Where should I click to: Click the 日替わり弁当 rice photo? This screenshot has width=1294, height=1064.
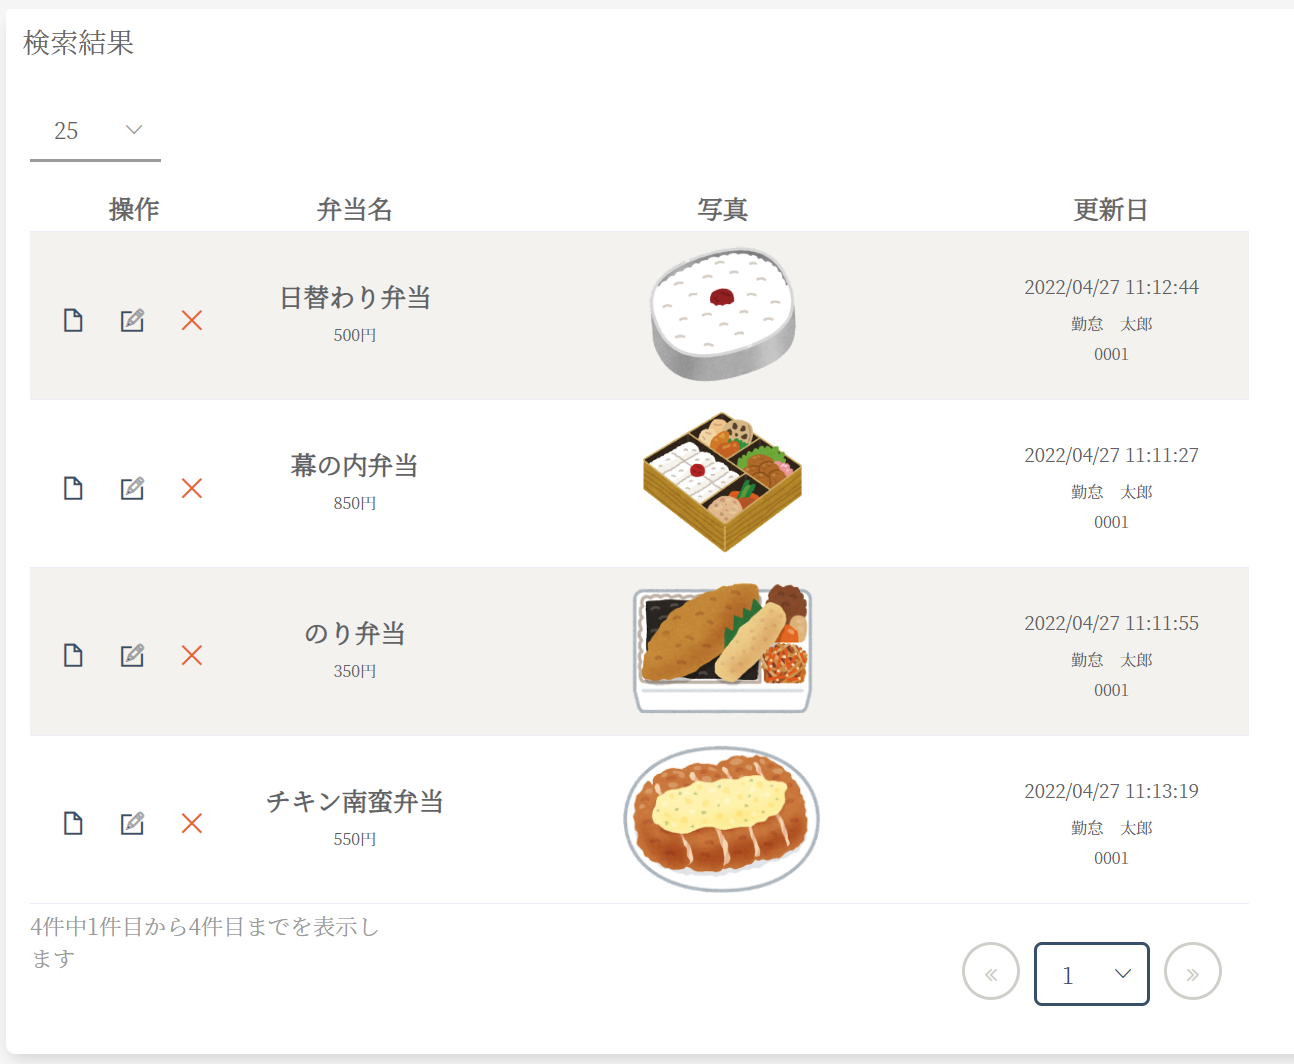[723, 314]
